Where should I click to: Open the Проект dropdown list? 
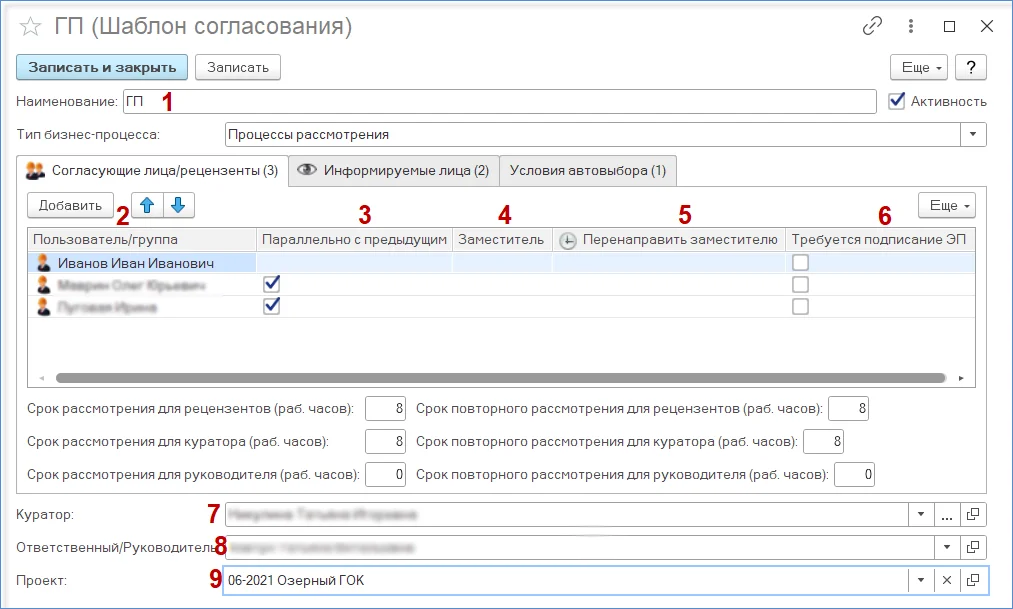[920, 580]
